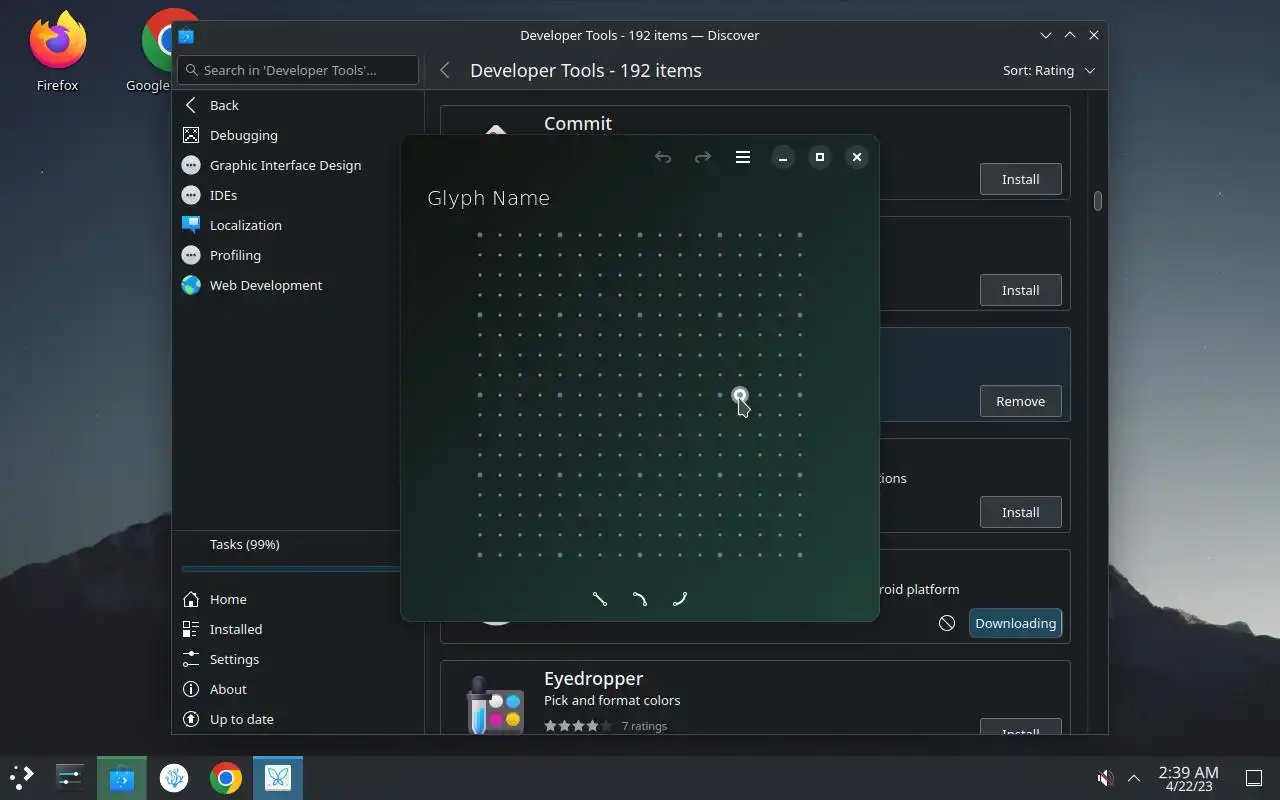
Task: Click the Discover title bar app icon
Action: pos(186,35)
